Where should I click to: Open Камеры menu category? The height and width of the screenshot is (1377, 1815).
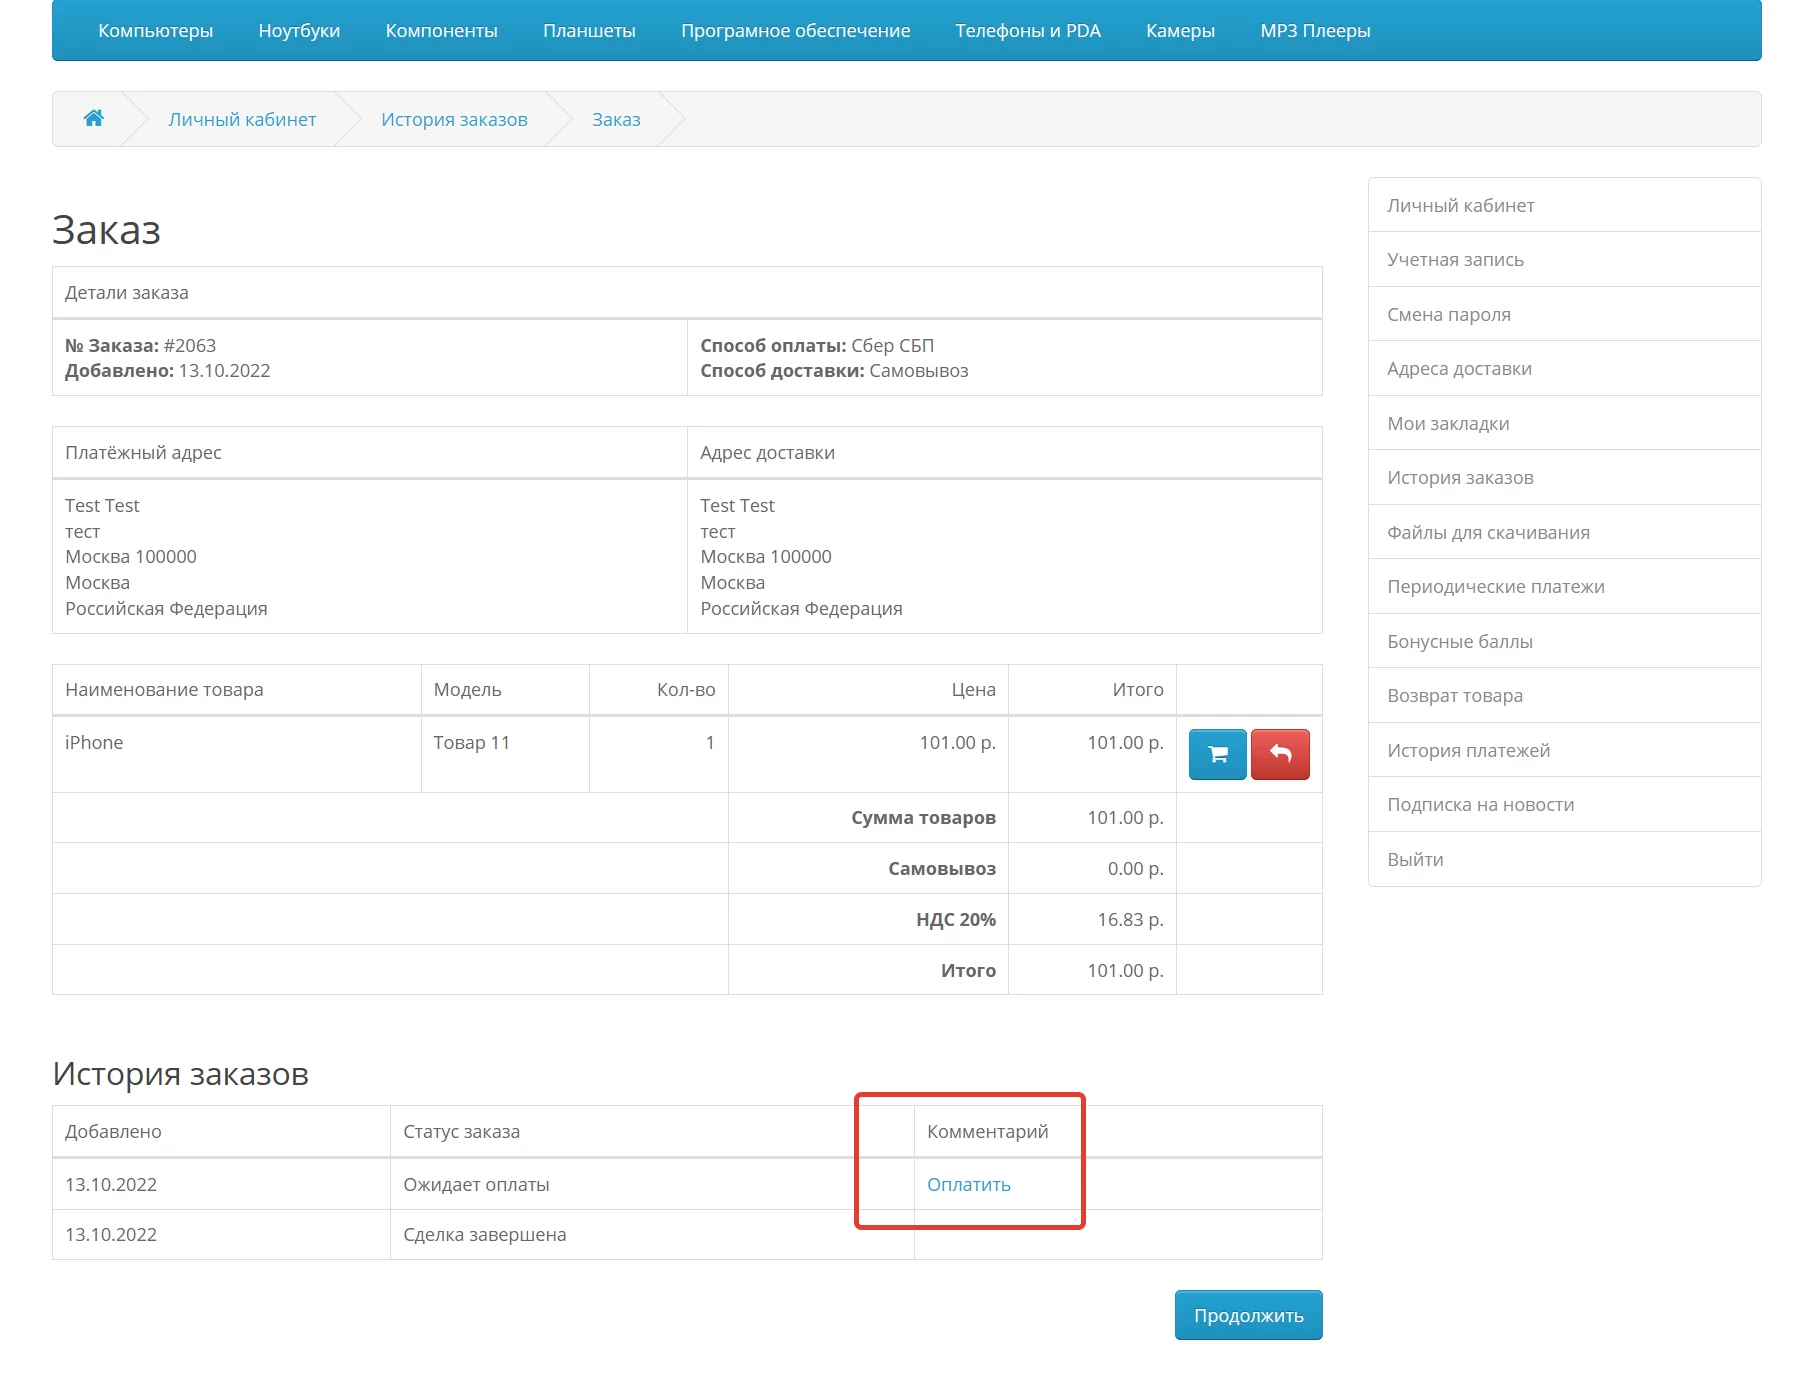point(1180,30)
